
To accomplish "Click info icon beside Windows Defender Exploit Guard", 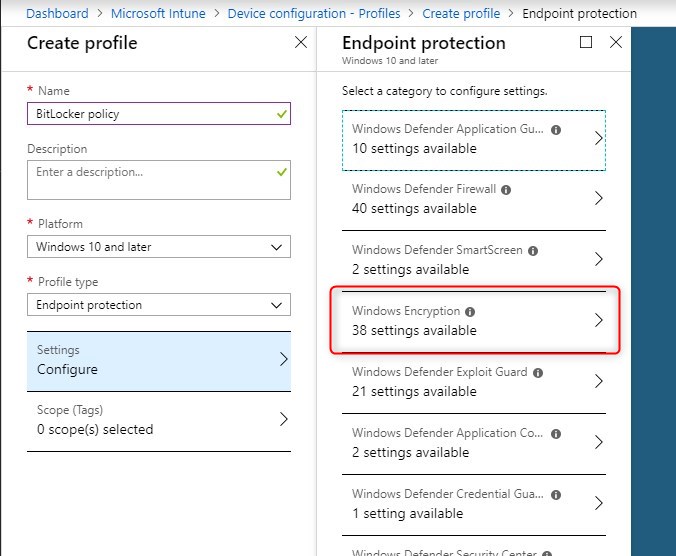I will coord(538,373).
